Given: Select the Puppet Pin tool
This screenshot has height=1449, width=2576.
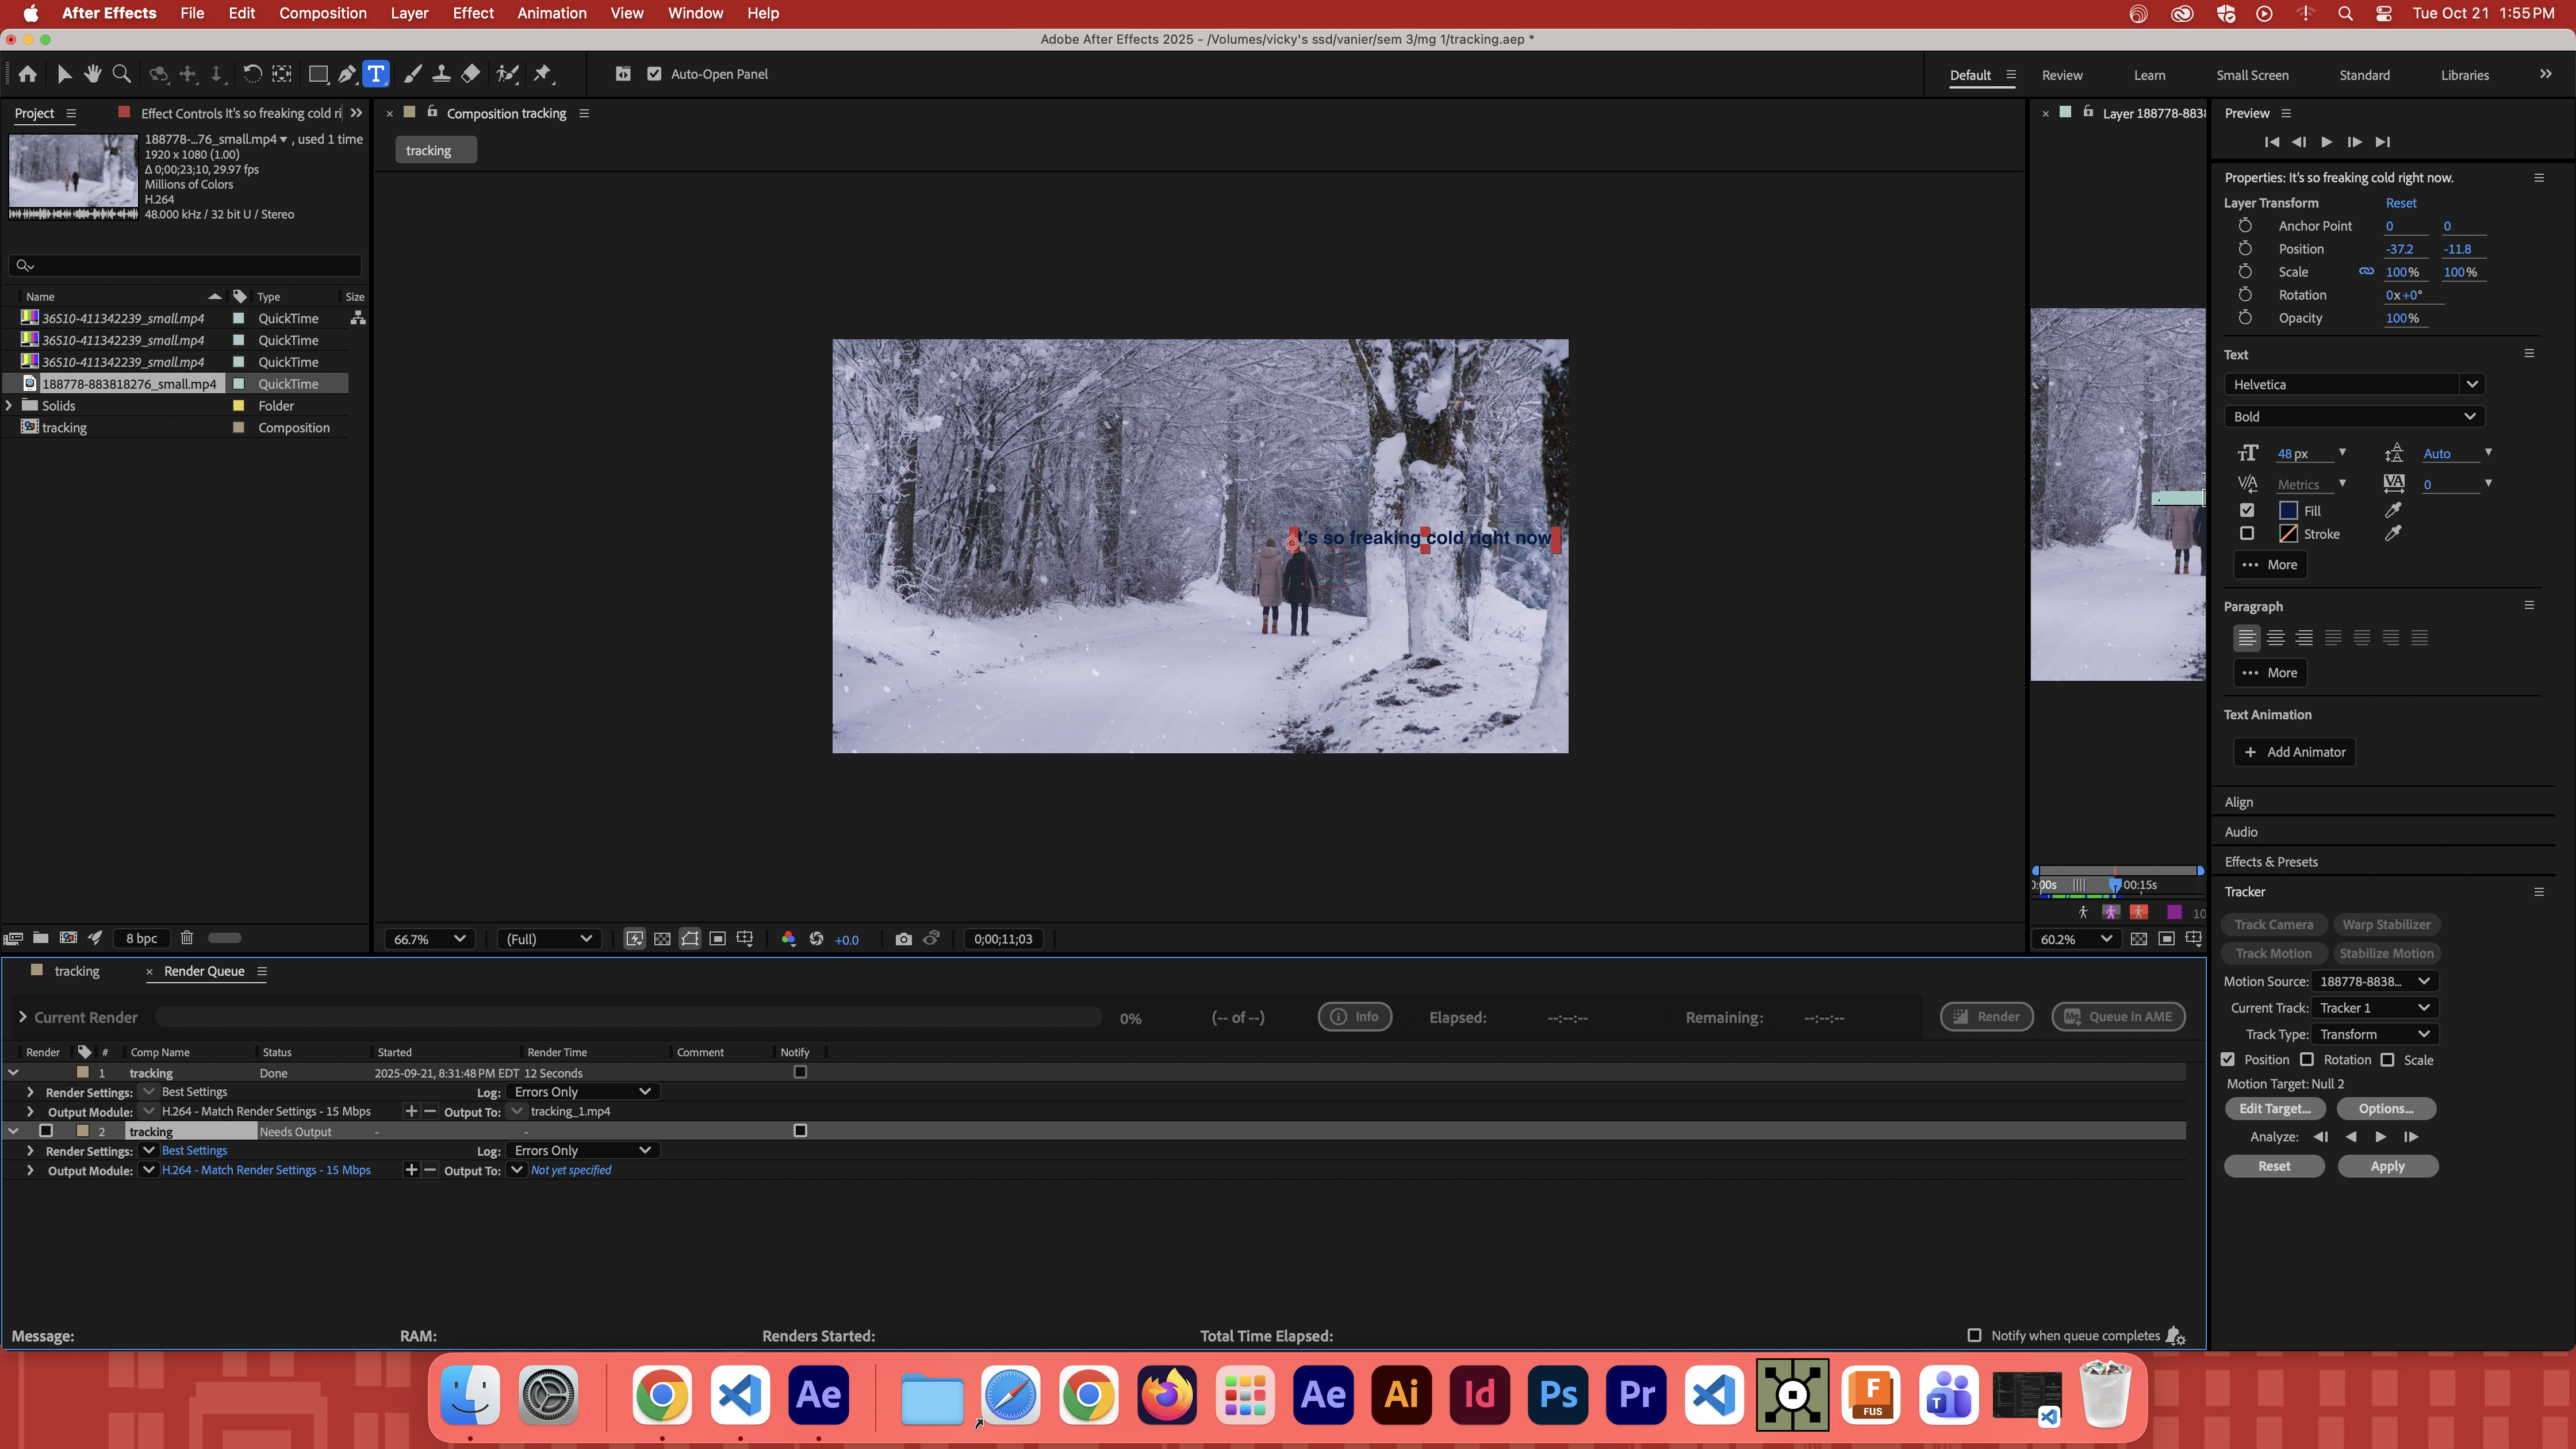Looking at the screenshot, I should (x=543, y=74).
